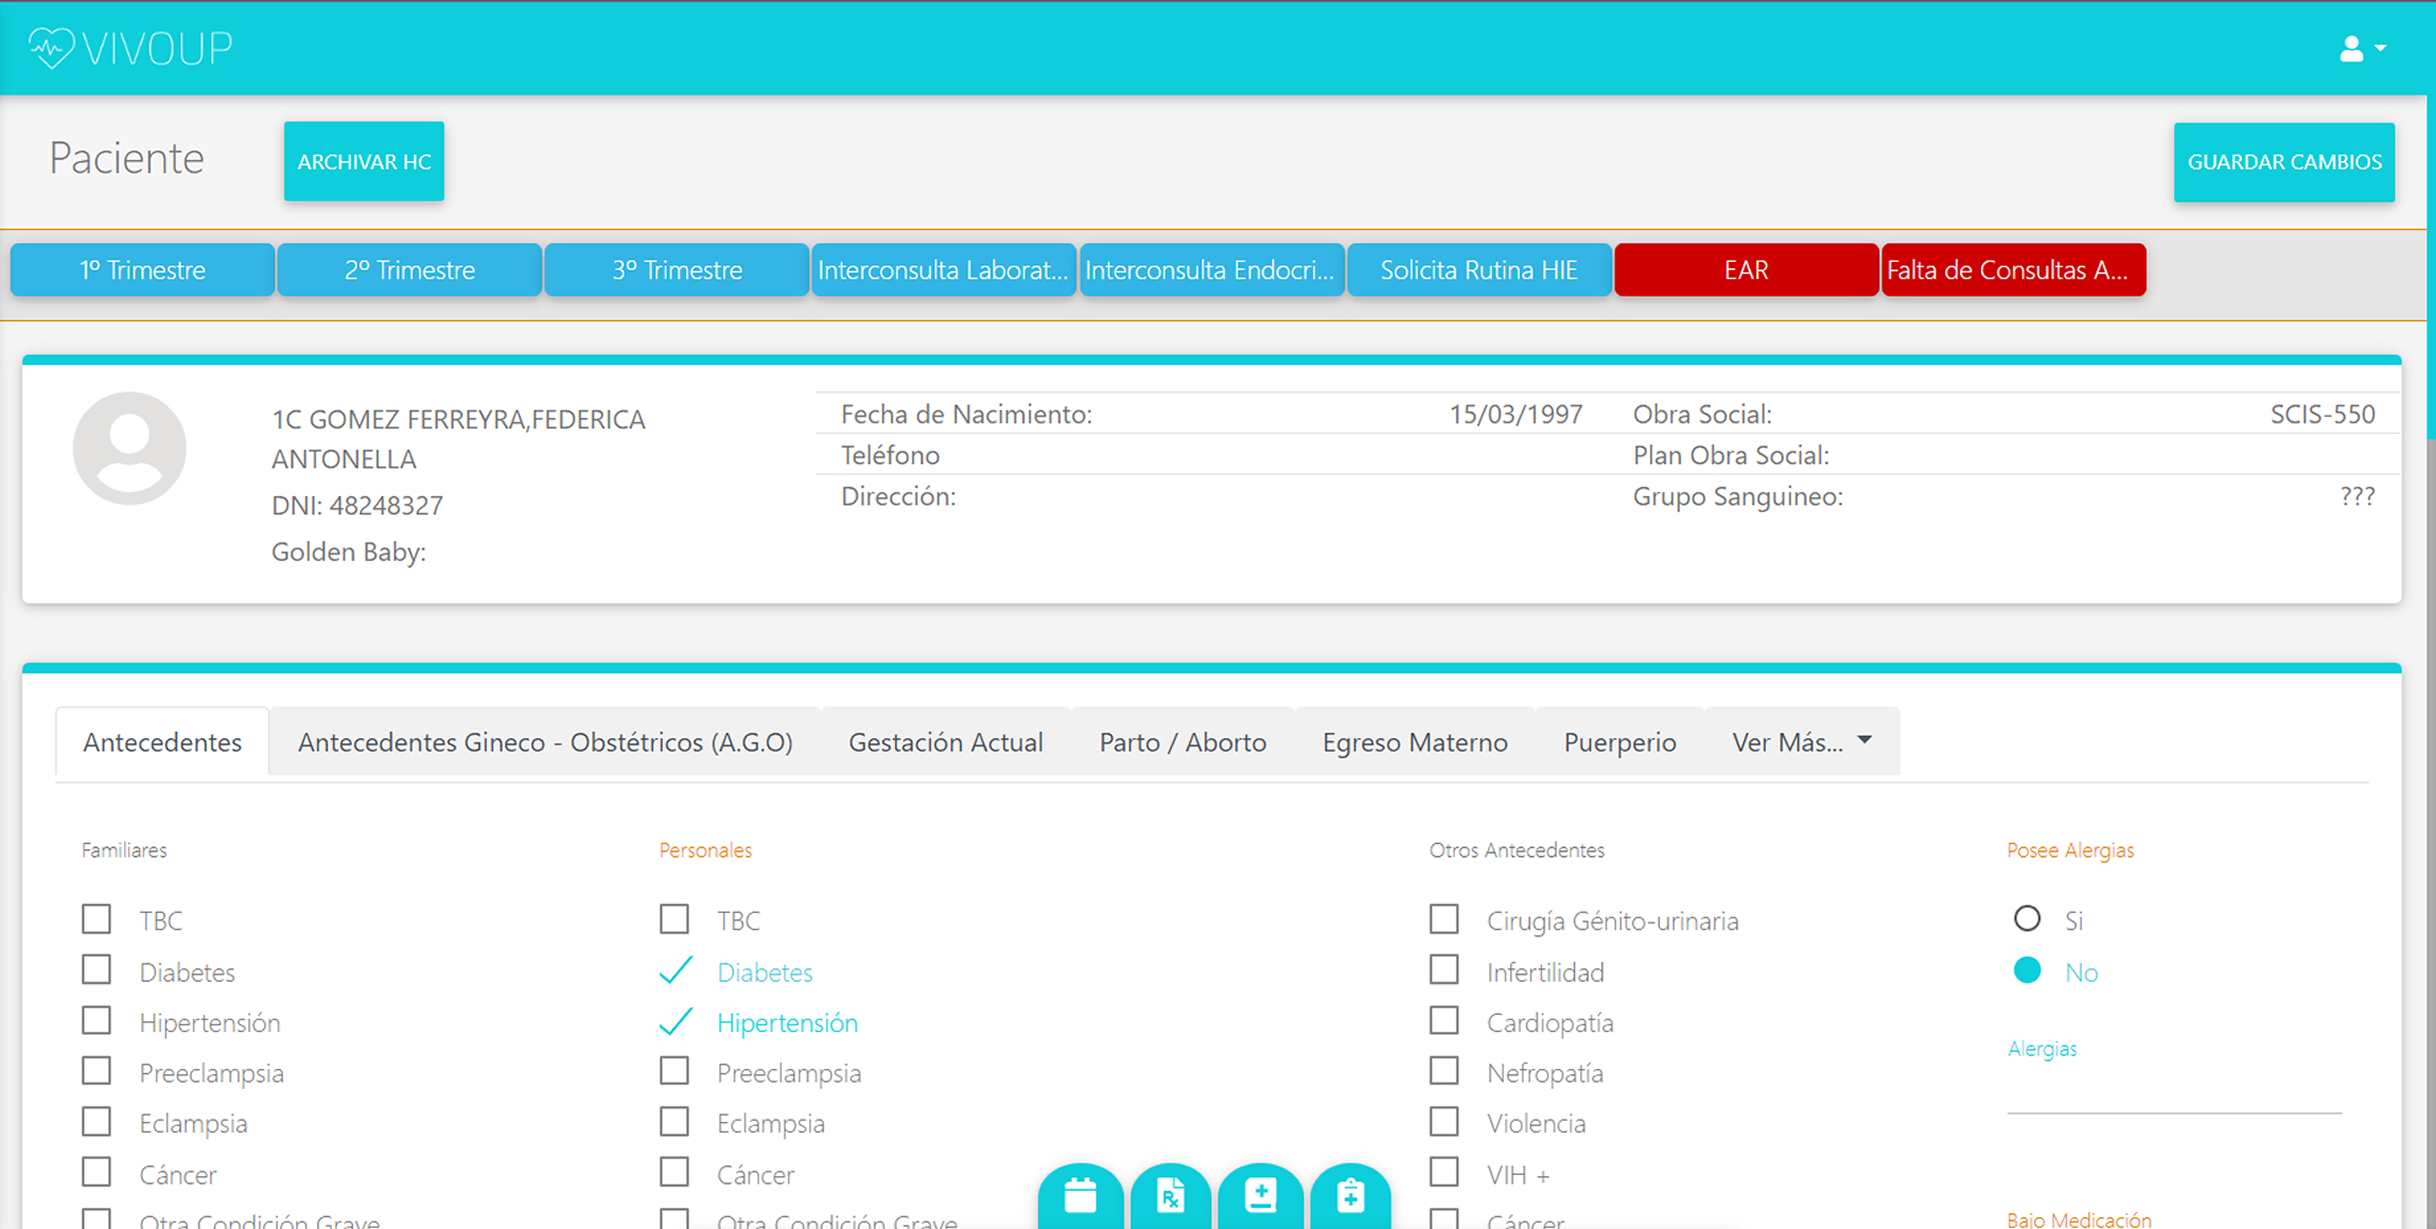Click the medical book floating icon
2436x1229 pixels.
1260,1196
